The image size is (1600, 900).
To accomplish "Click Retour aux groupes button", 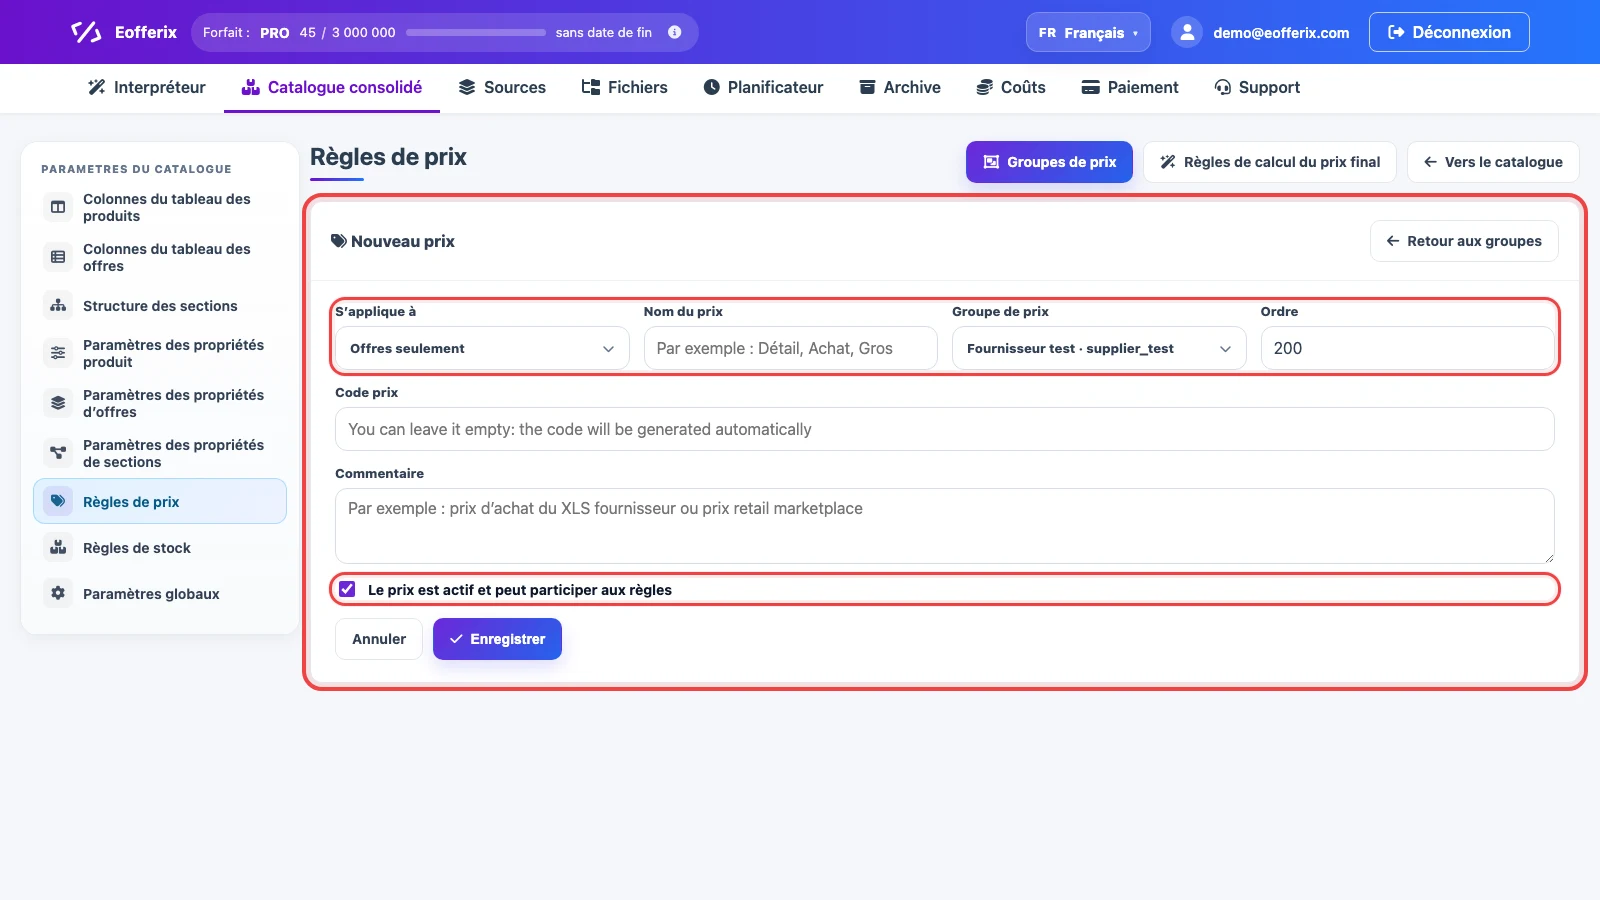I will 1464,241.
